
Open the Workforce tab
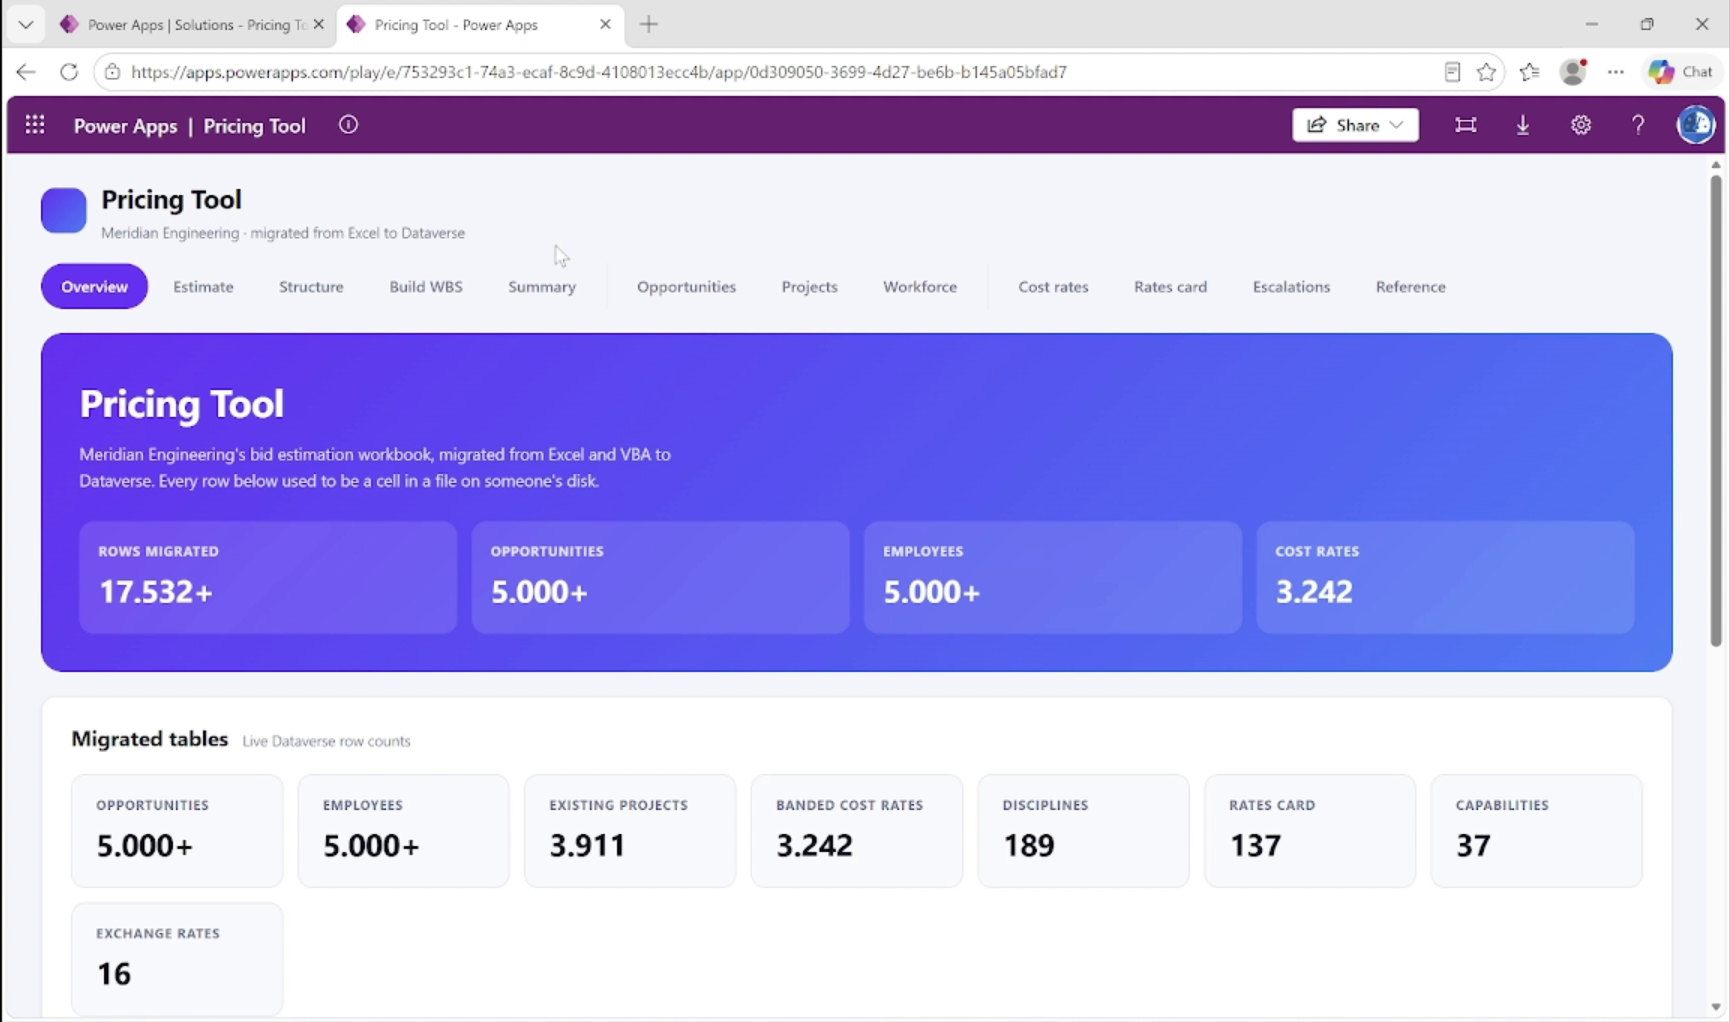920,286
